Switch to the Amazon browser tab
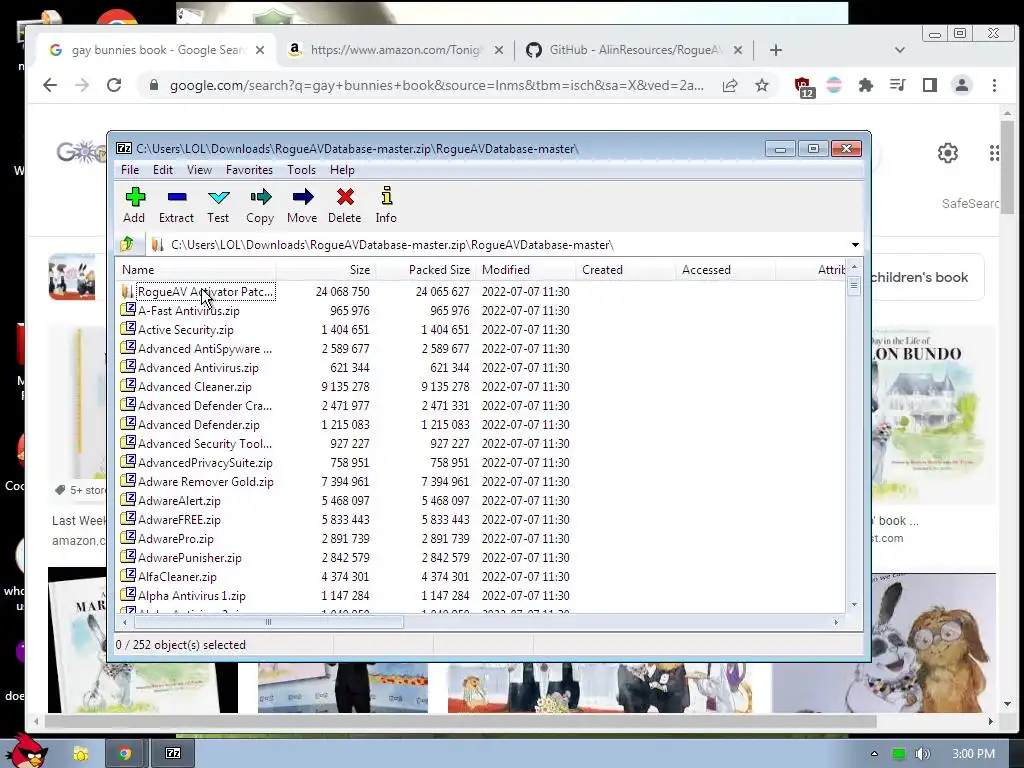 coord(395,50)
